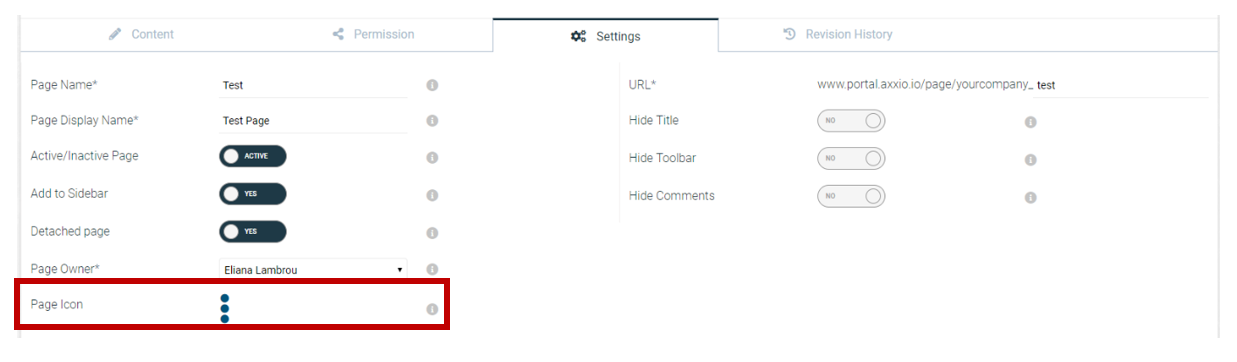Click the three-dot Page Icon picker
The width and height of the screenshot is (1237, 362).
(225, 308)
